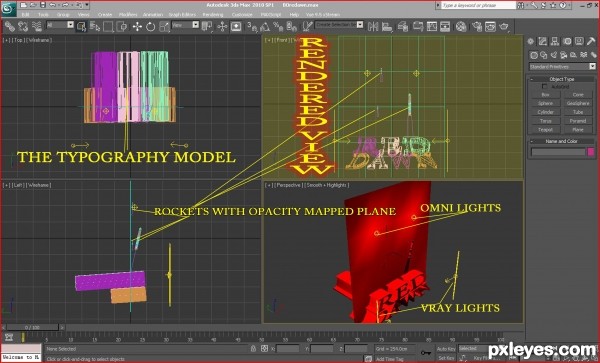Open the Mirror tool
The image size is (600, 363).
tap(372, 26)
